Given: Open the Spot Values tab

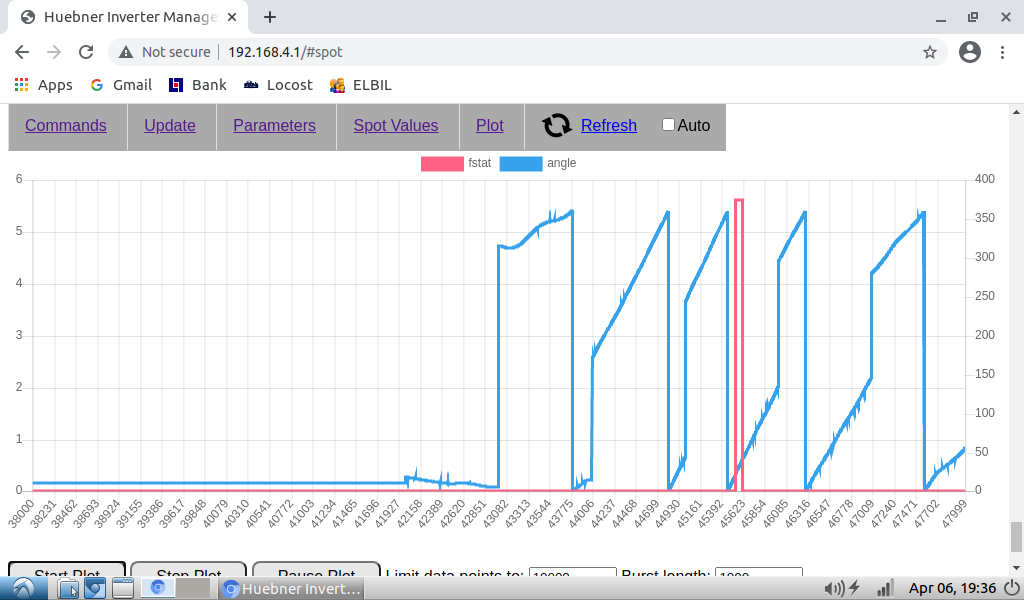Looking at the screenshot, I should pyautogui.click(x=395, y=125).
